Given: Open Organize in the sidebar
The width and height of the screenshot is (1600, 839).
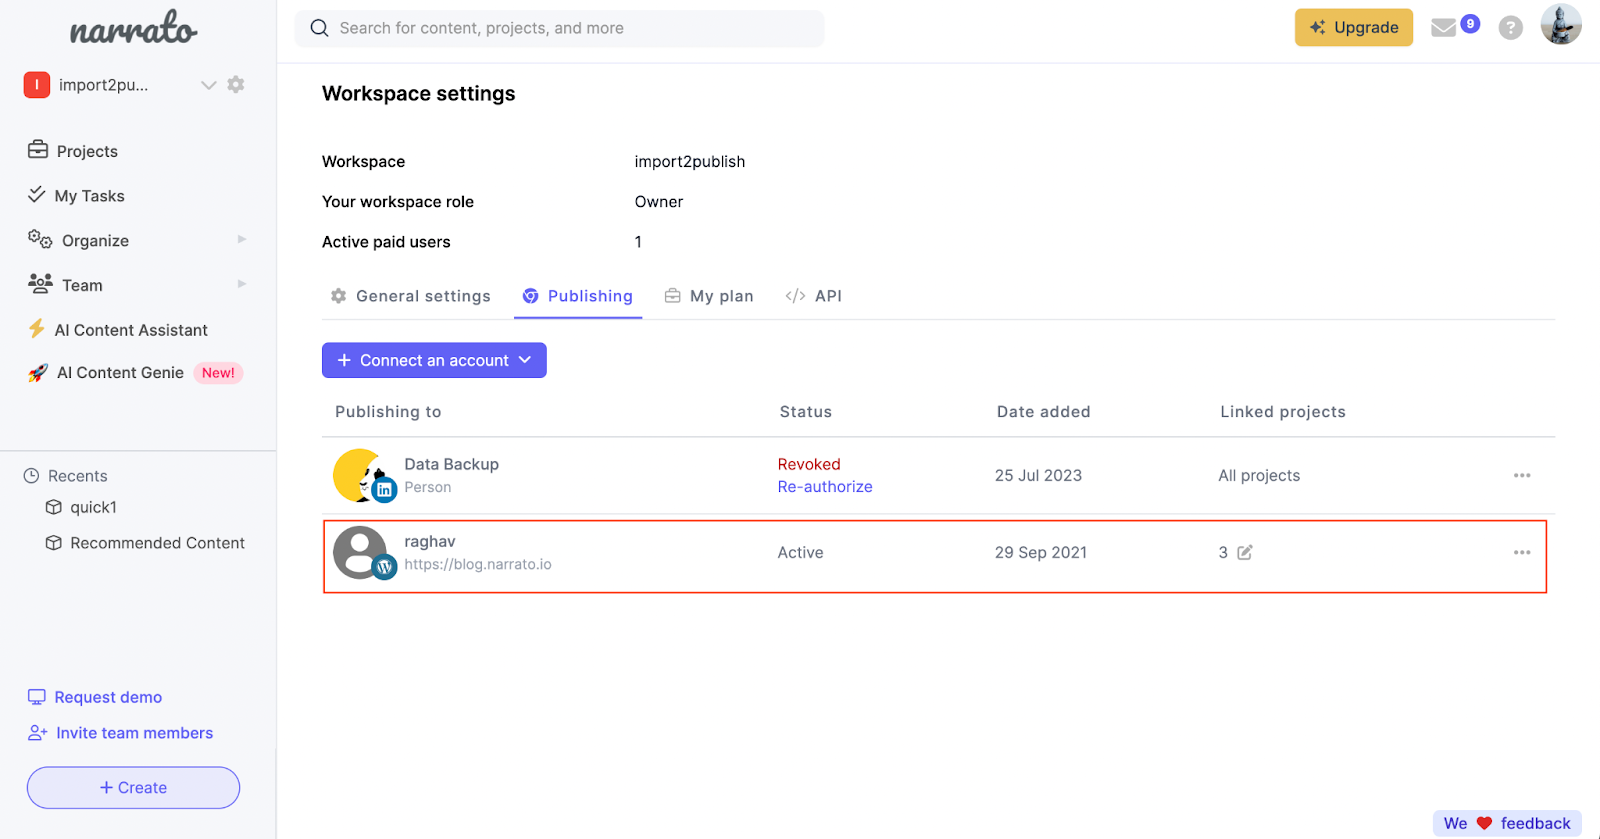Looking at the screenshot, I should coord(79,240).
